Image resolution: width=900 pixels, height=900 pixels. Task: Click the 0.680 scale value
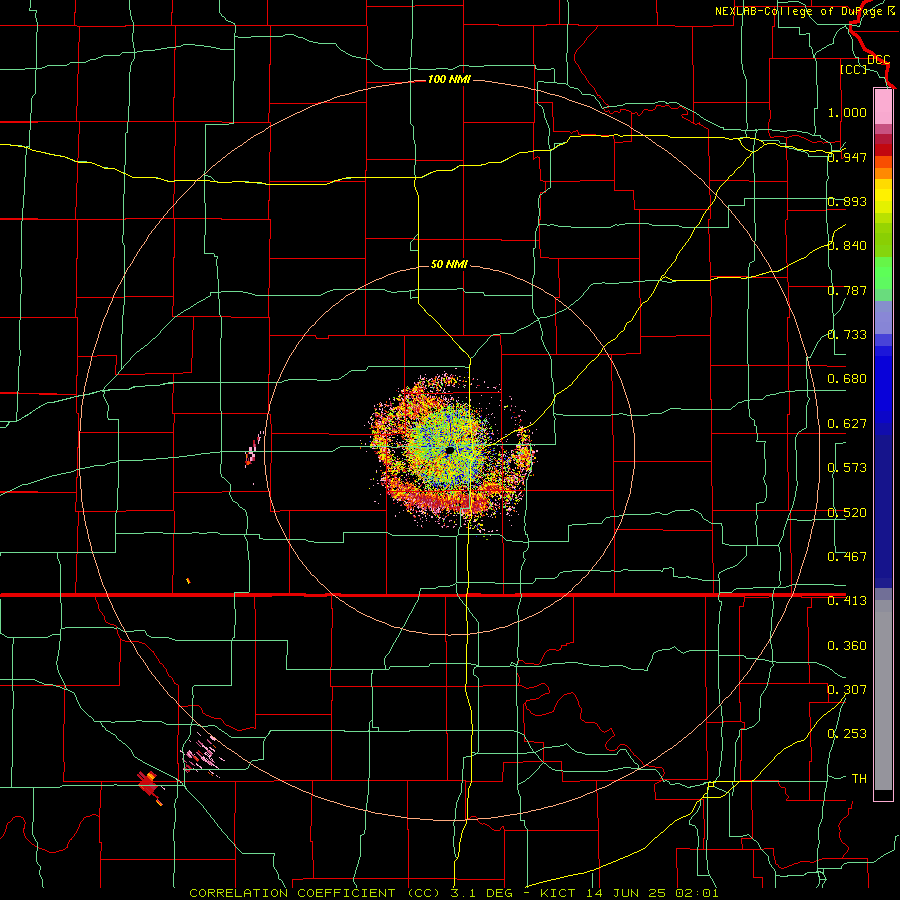(x=847, y=379)
